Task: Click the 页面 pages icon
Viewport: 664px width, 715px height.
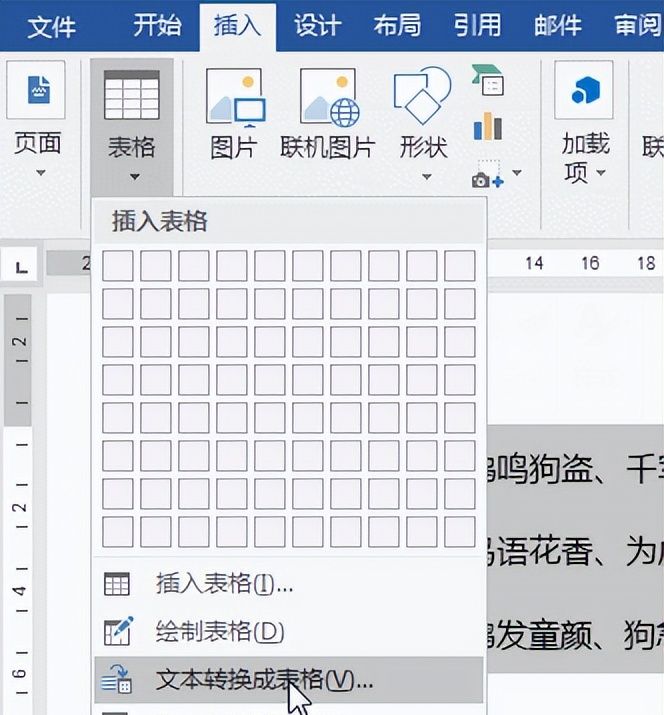Action: (36, 90)
